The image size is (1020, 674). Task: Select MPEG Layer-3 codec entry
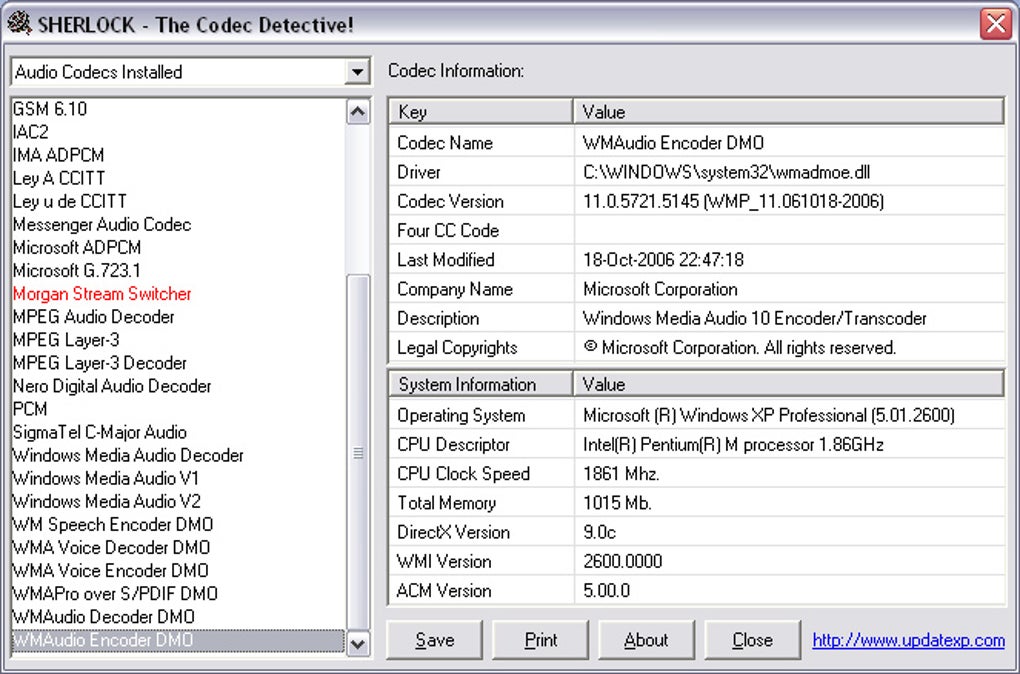pos(66,340)
